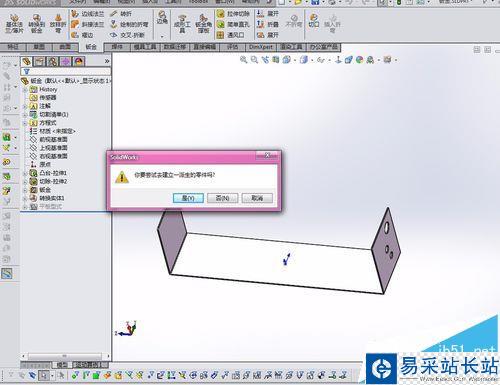Switch to the Sketch (草图) tab
500x385 pixels.
coord(39,47)
